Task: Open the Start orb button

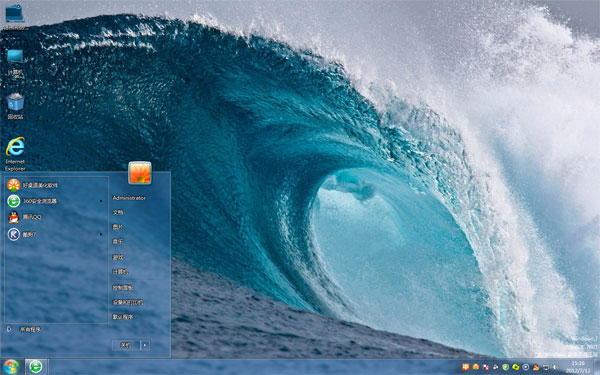Action: tap(10, 367)
